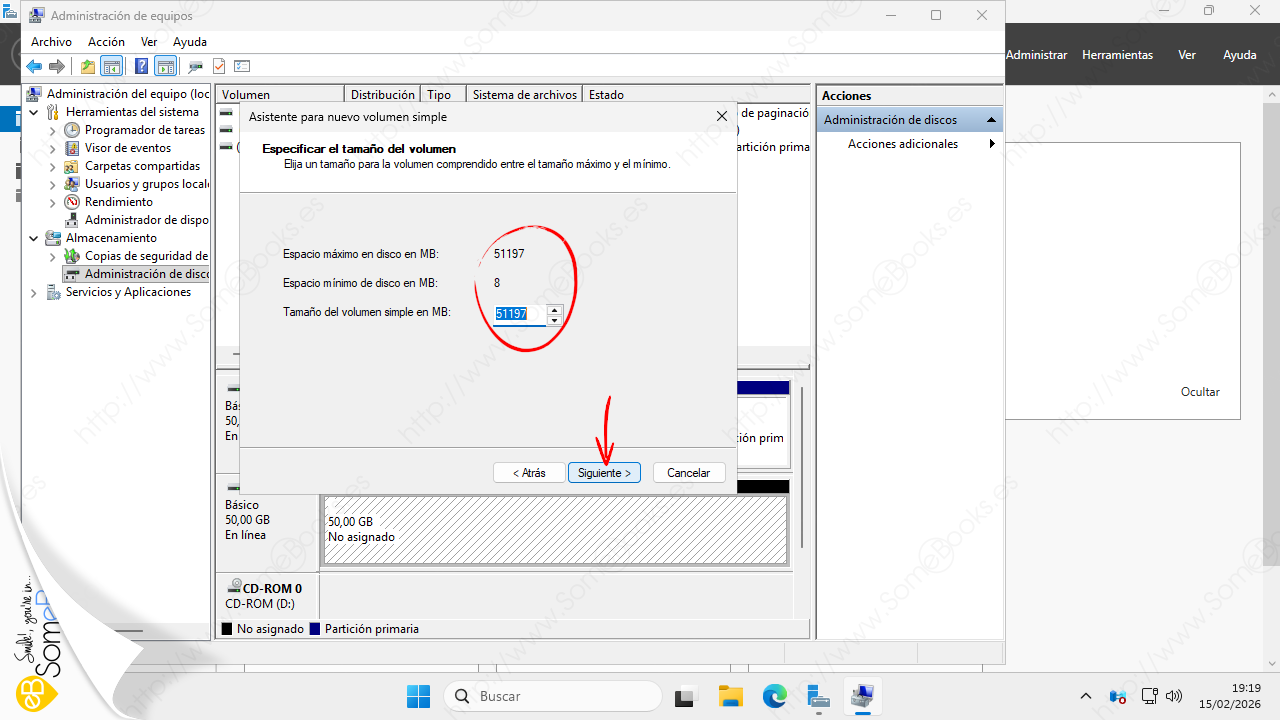Increase volume size with spinner up arrow
The width and height of the screenshot is (1280, 720).
(x=555, y=309)
